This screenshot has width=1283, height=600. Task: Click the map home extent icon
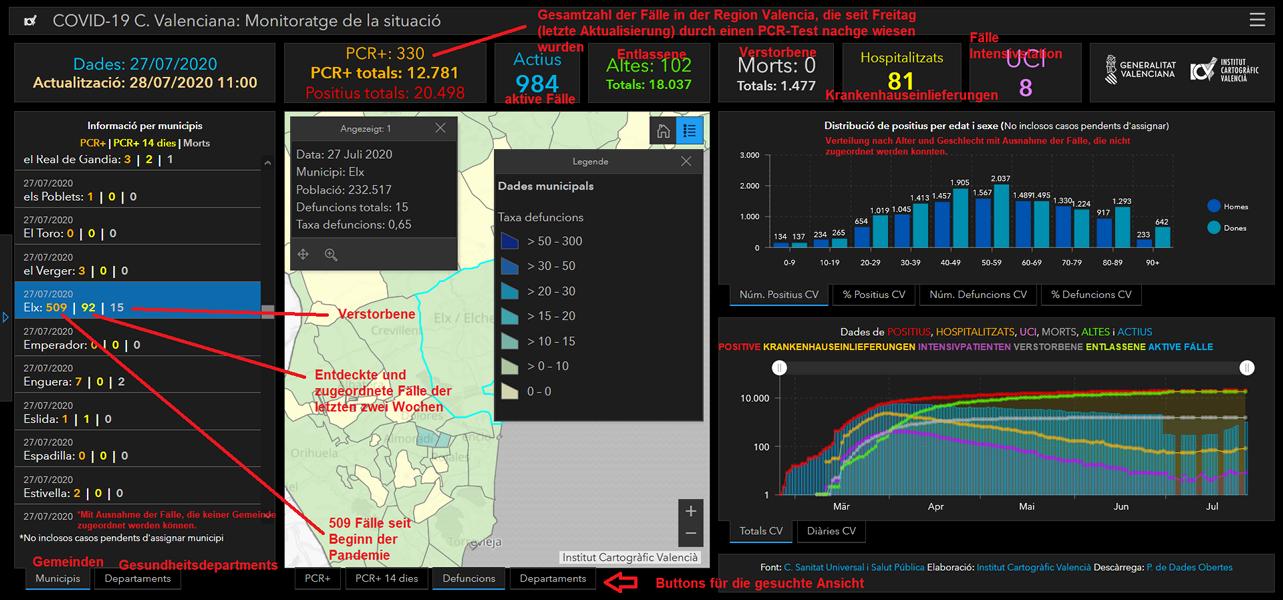tap(663, 131)
